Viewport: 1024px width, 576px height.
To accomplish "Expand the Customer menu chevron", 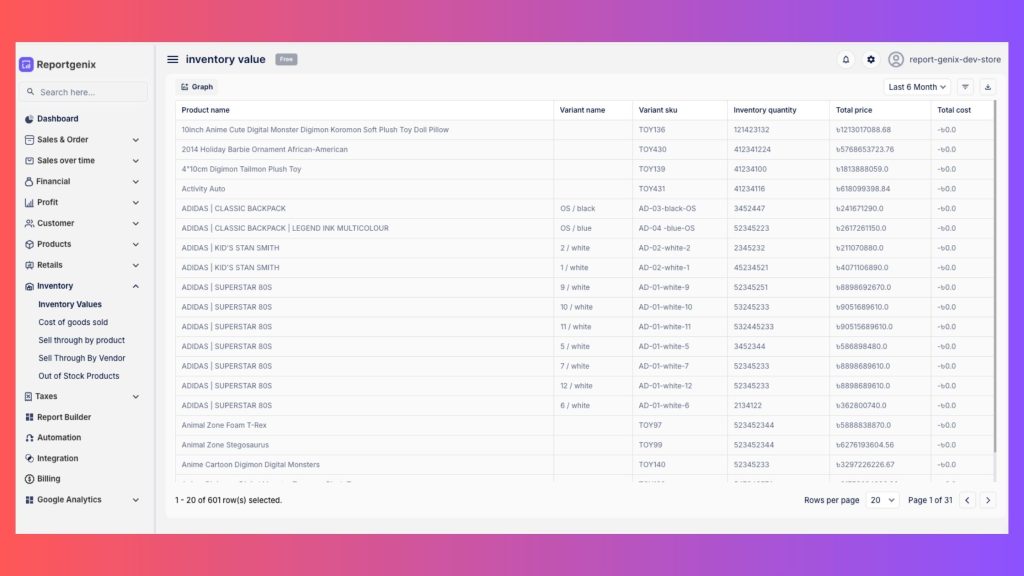I will (136, 223).
